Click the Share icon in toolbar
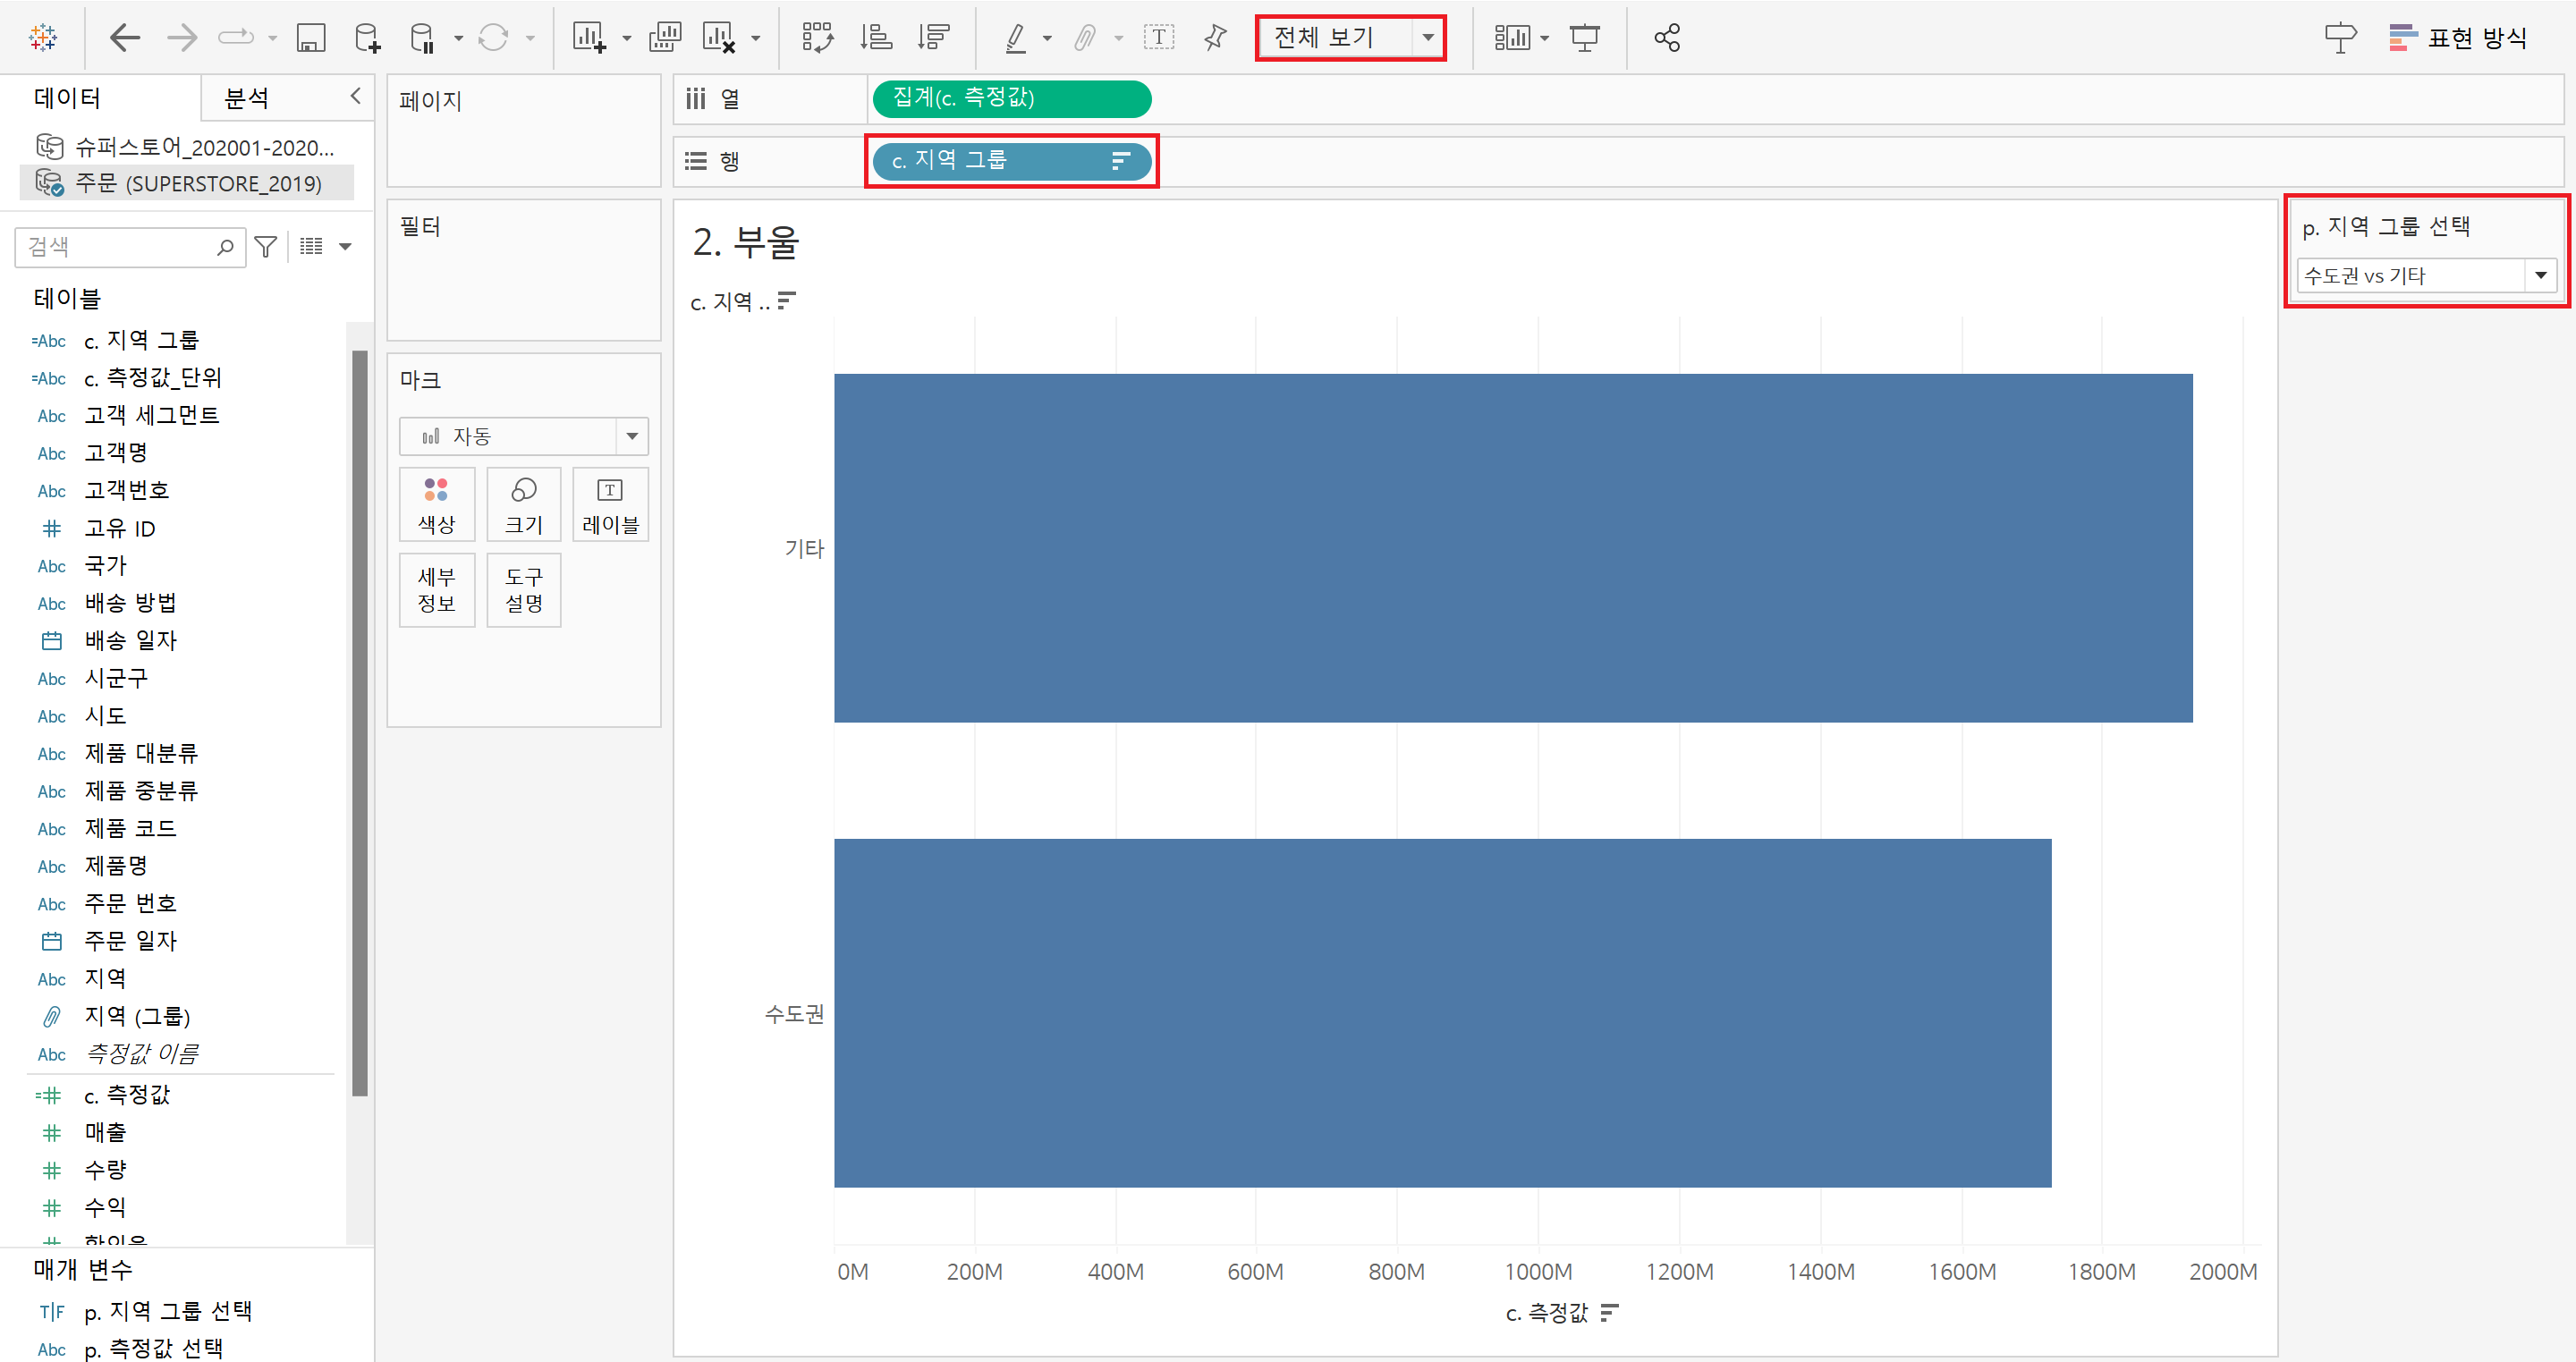Viewport: 2576px width, 1362px height. click(1666, 38)
